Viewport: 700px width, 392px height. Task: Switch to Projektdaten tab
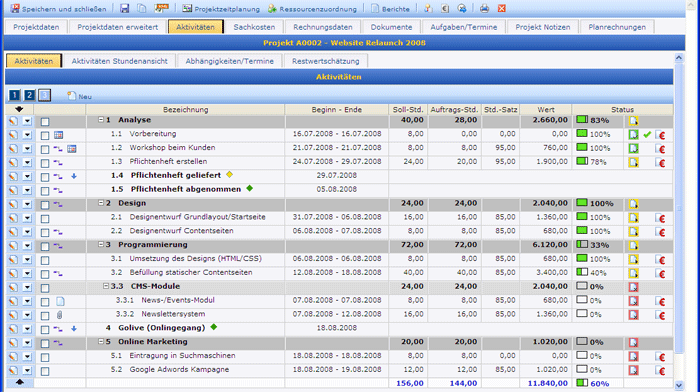(36, 27)
